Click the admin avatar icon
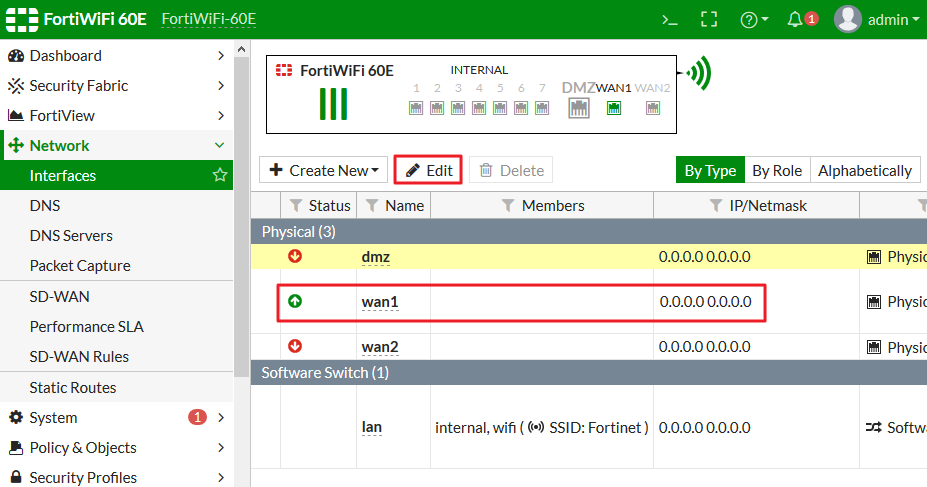Image resolution: width=927 pixels, height=487 pixels. 847,20
